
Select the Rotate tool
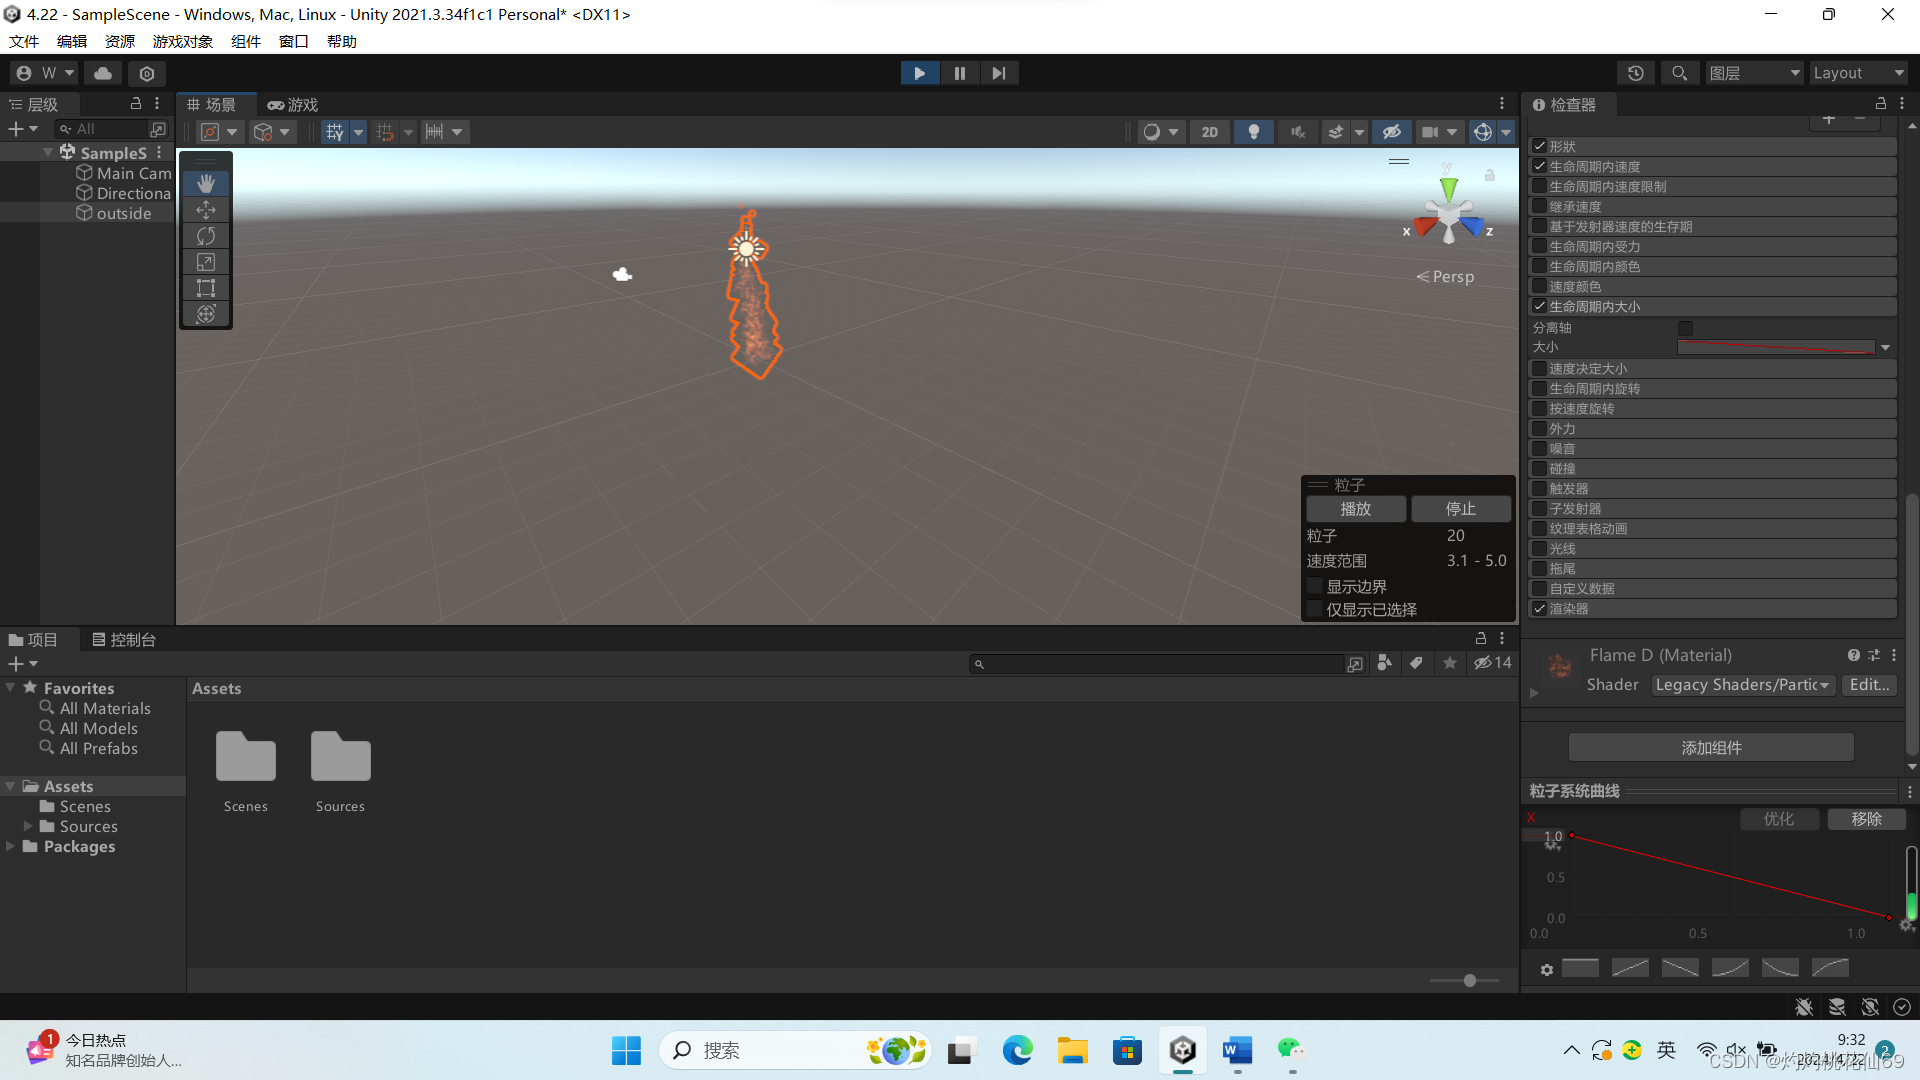pyautogui.click(x=205, y=235)
